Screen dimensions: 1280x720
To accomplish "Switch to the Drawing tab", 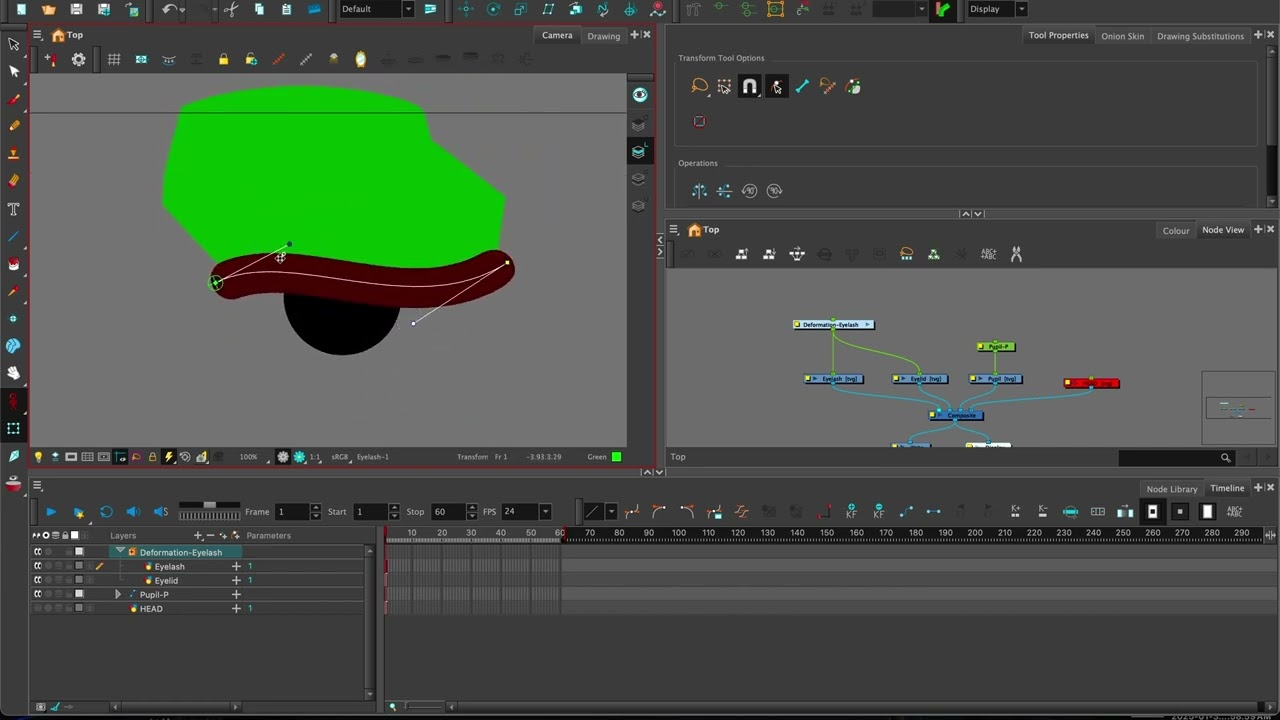I will tap(603, 36).
